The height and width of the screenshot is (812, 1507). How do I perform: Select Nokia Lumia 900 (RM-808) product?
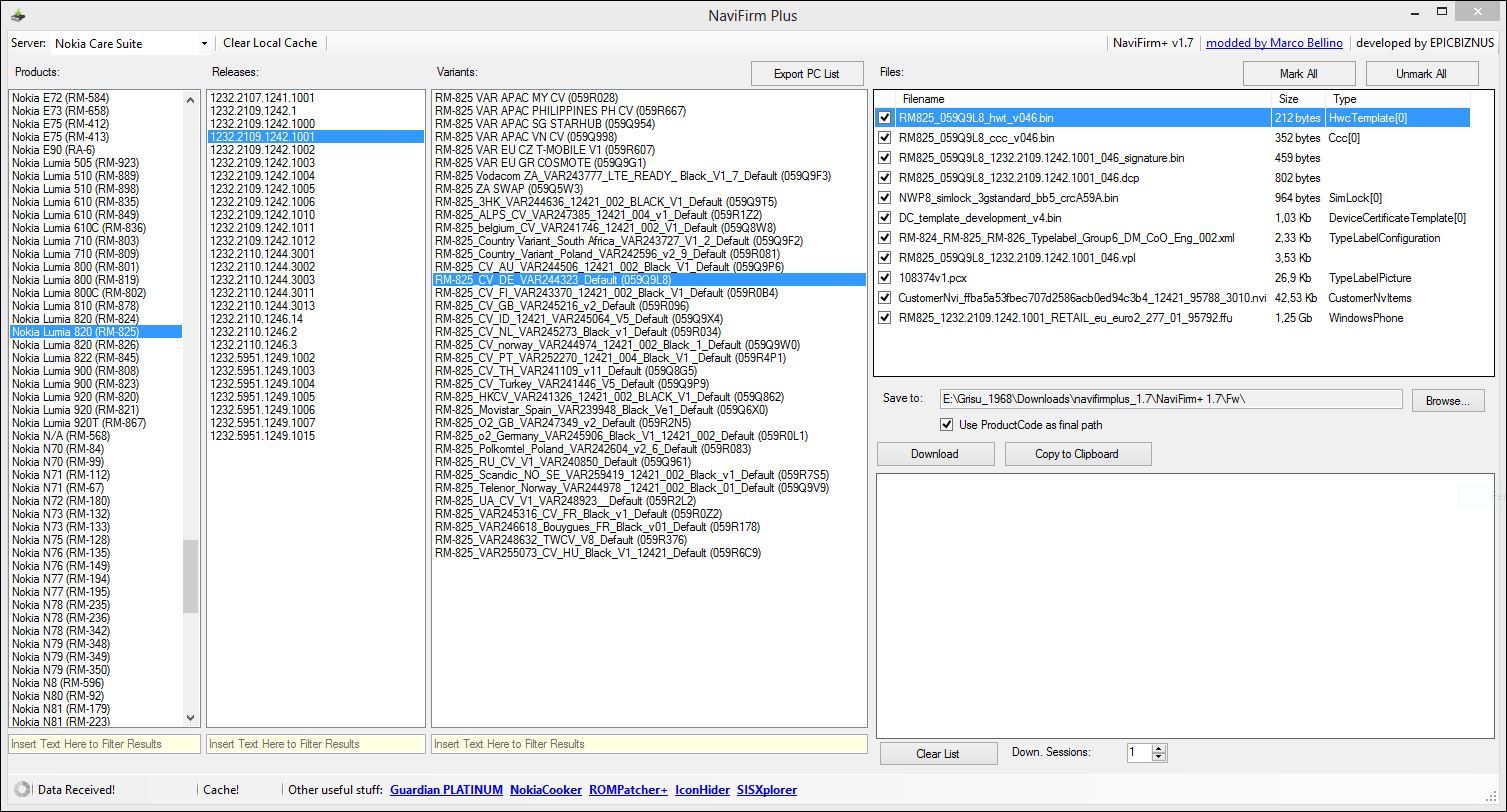click(75, 371)
